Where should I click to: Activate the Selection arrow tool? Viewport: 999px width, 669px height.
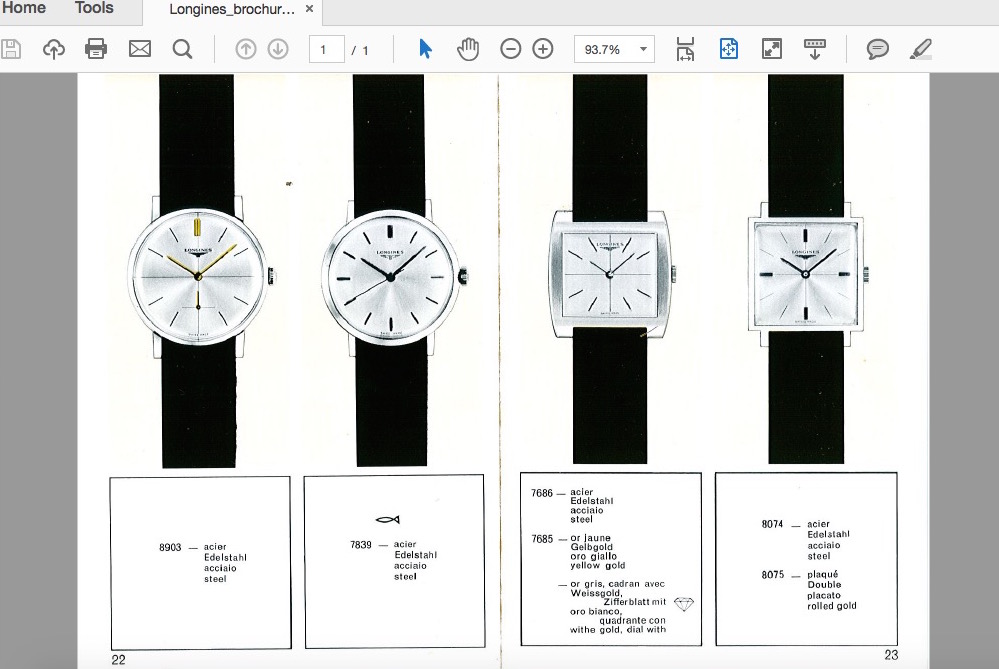coord(425,49)
